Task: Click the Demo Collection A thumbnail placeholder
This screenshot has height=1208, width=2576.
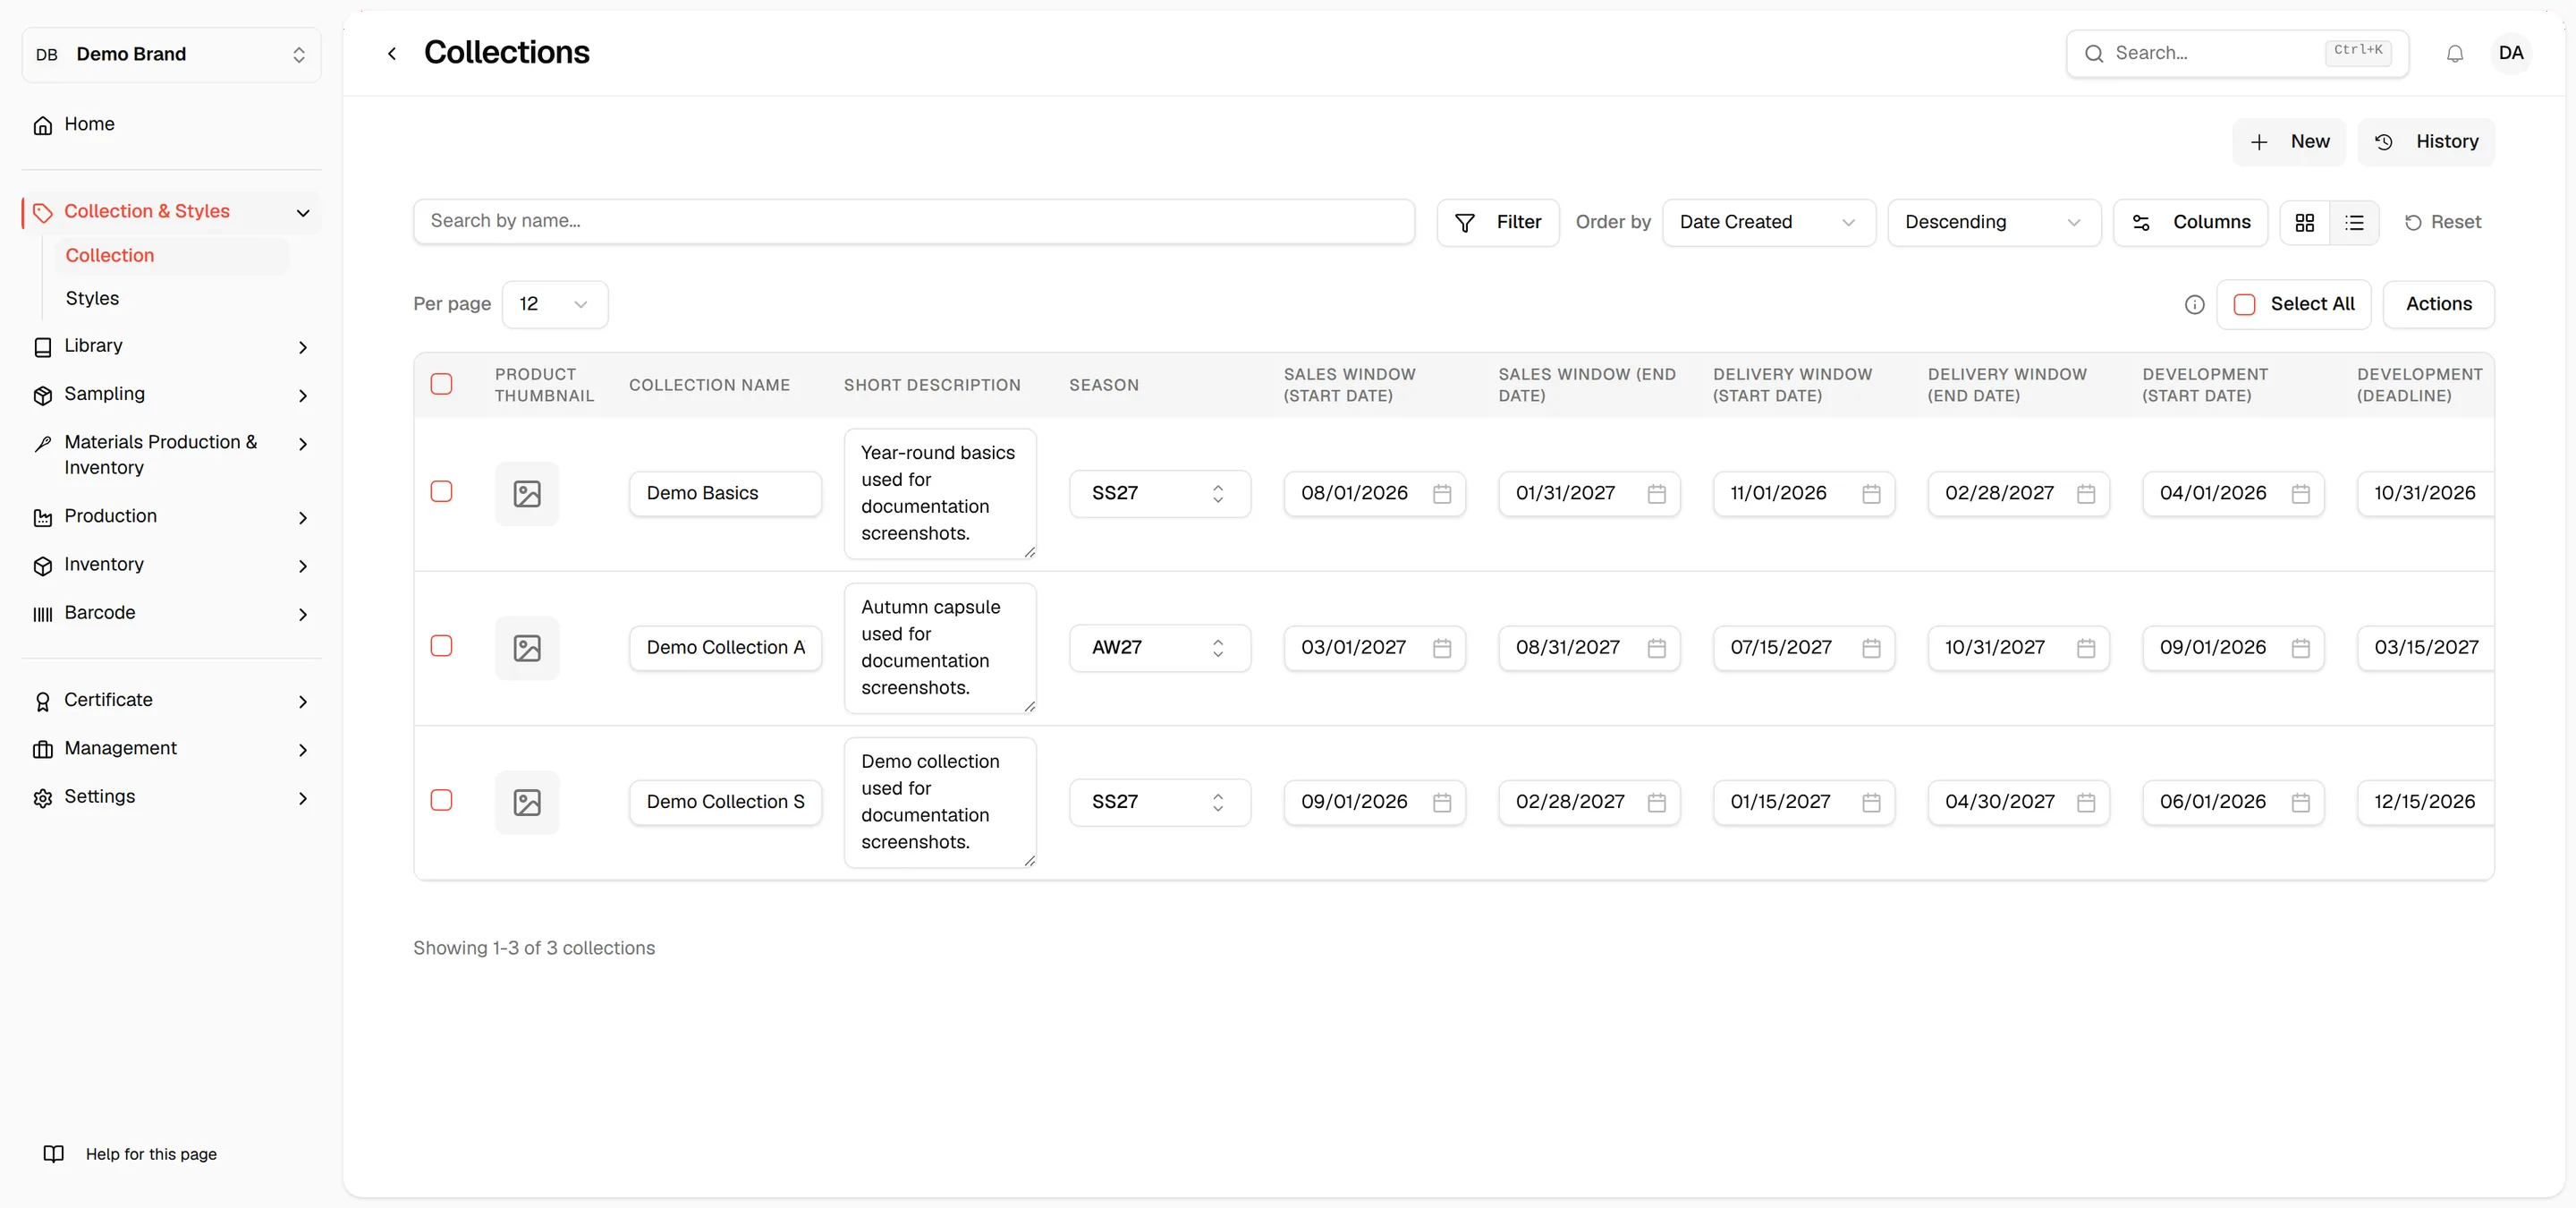Action: 527,648
